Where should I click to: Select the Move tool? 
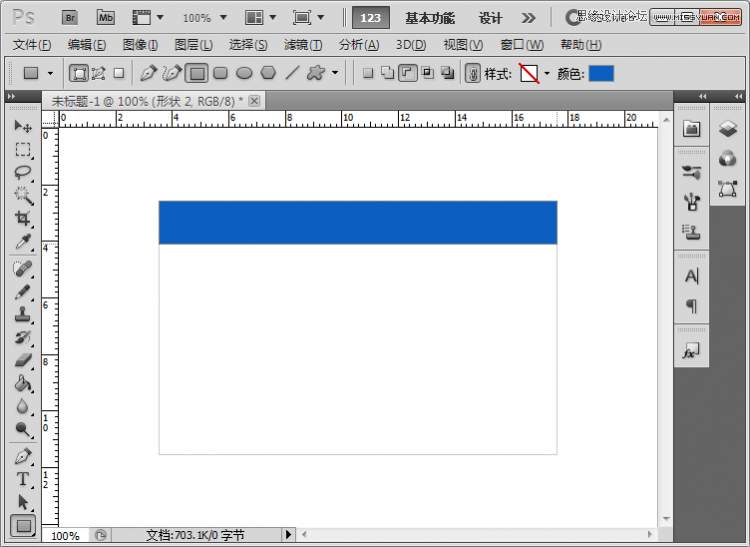point(23,127)
